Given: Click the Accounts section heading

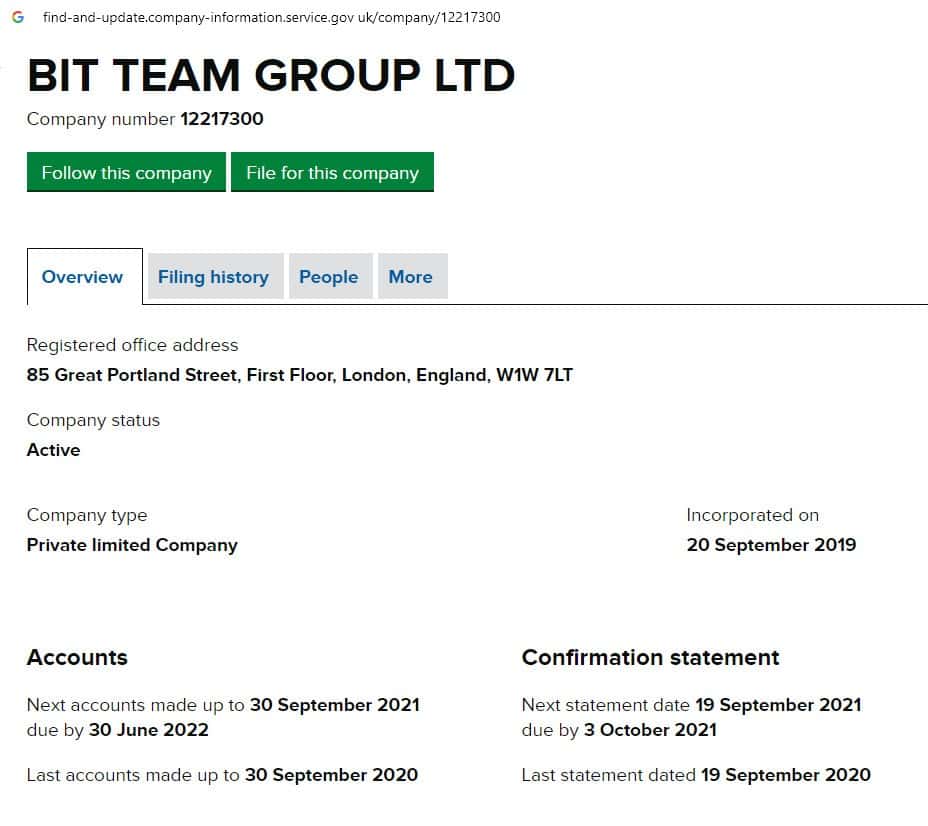Looking at the screenshot, I should (x=77, y=658).
